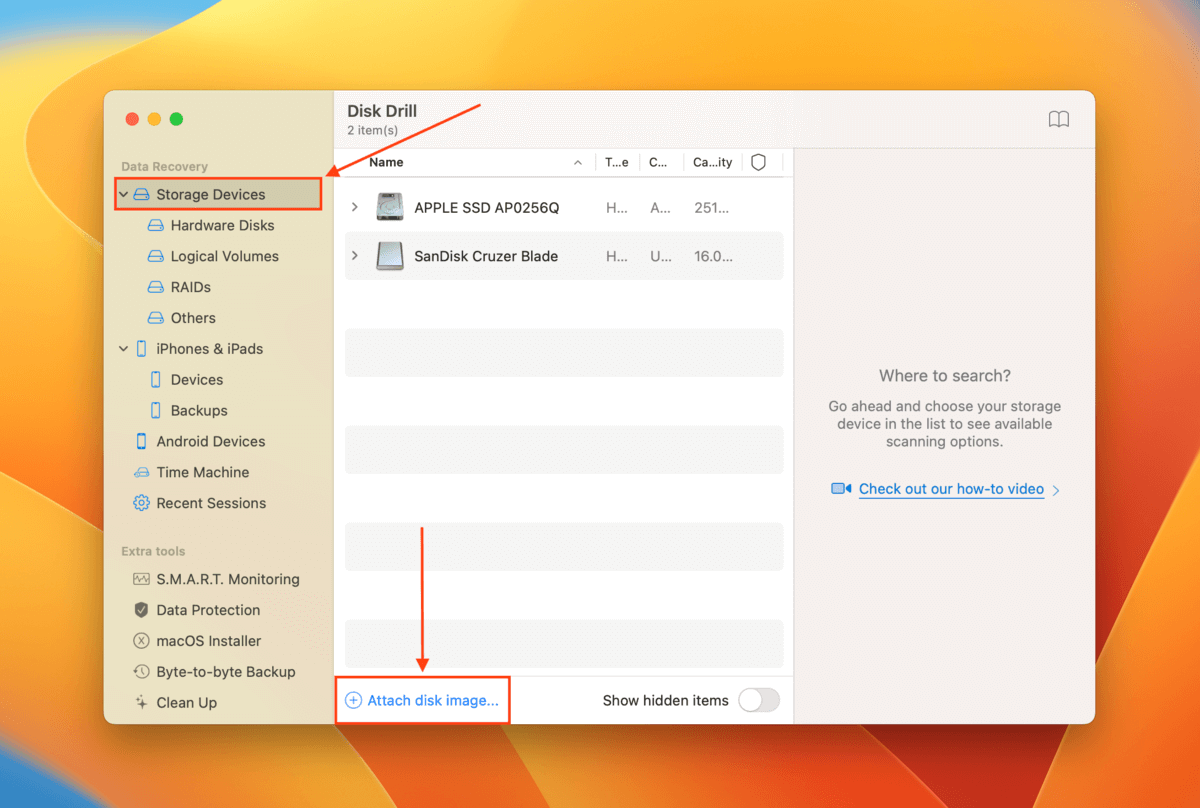Click the Others drive icon

coord(155,319)
